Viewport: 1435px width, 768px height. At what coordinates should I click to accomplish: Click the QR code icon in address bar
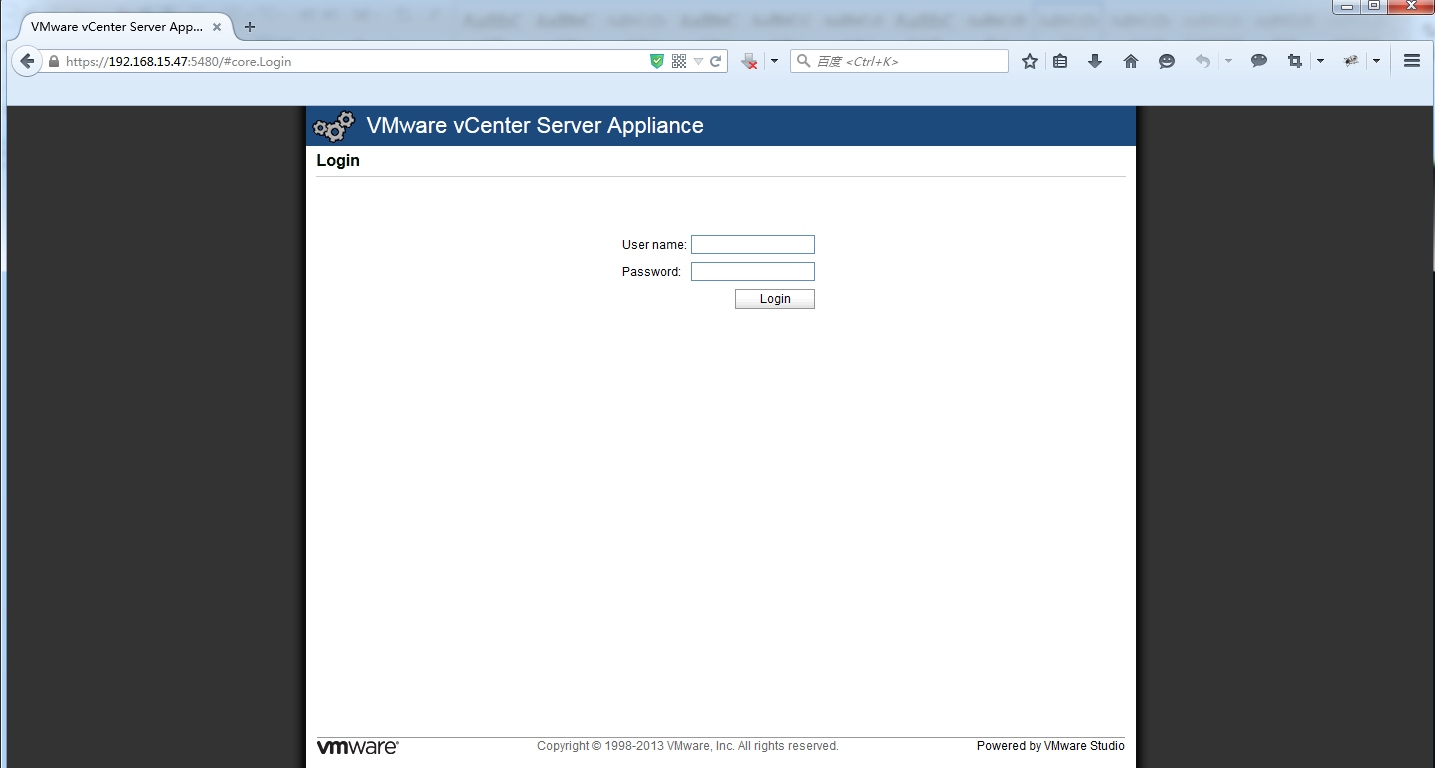pos(679,61)
